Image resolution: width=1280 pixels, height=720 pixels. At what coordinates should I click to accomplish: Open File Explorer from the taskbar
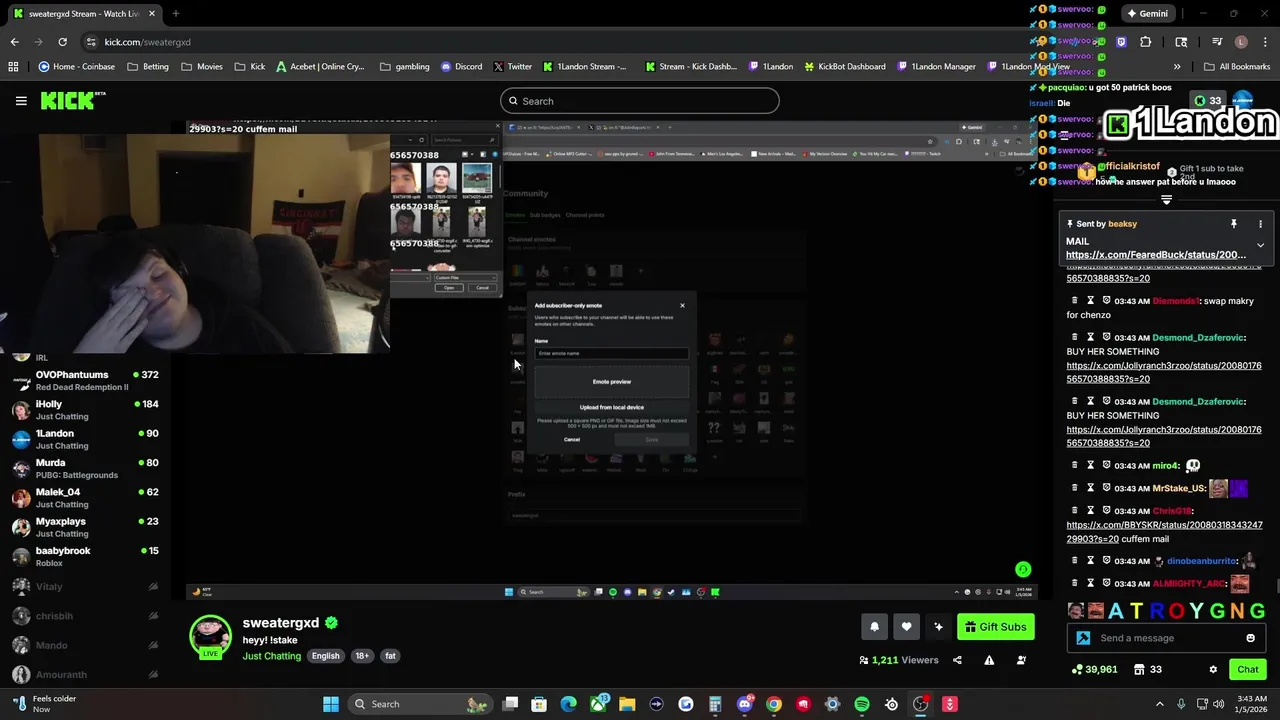point(627,704)
